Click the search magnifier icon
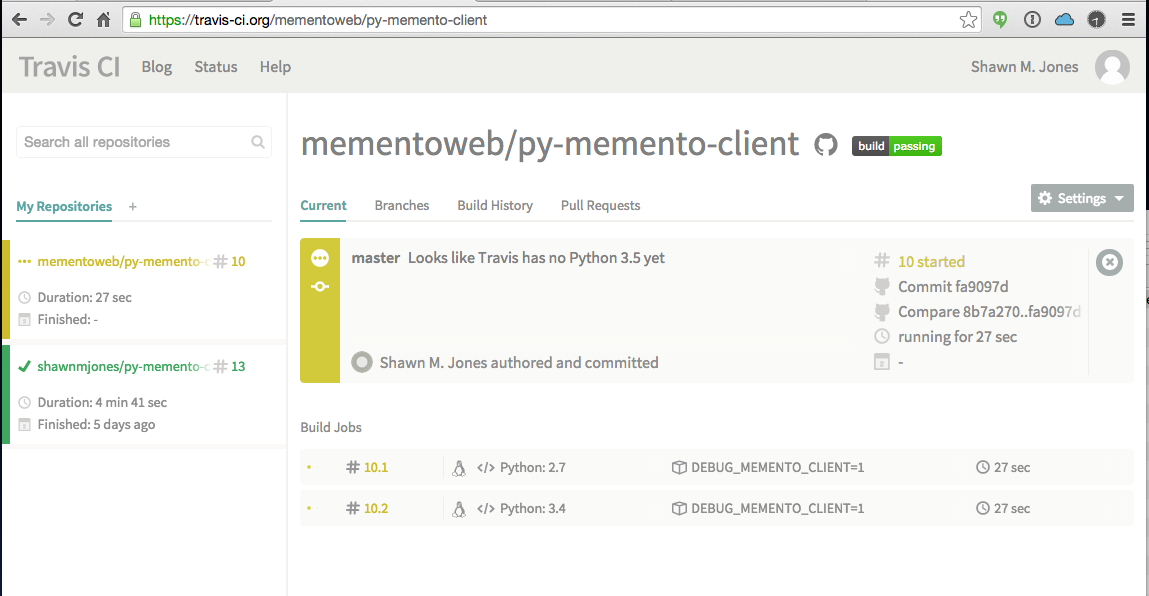This screenshot has width=1149, height=596. coord(258,142)
